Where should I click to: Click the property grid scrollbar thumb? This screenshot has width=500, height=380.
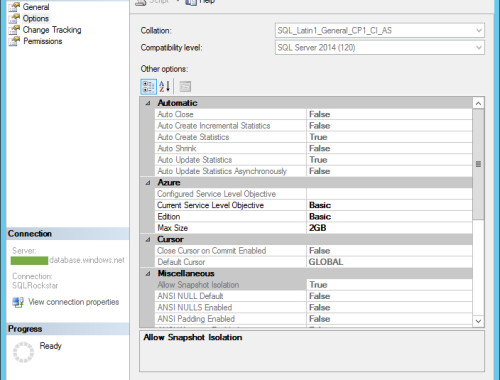pos(478,164)
